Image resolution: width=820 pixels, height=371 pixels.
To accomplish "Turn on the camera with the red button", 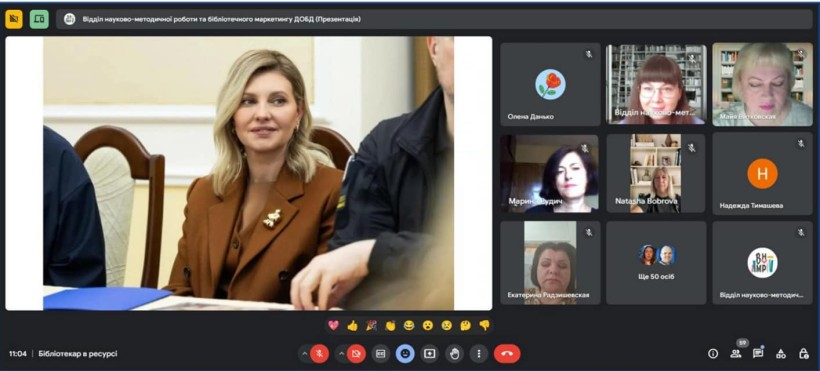I will click(x=357, y=354).
